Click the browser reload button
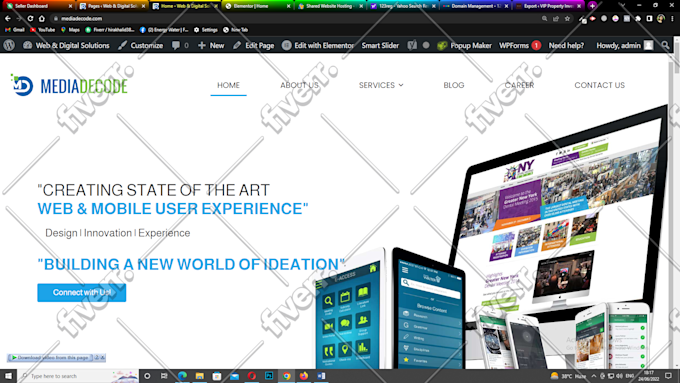The height and width of the screenshot is (383, 680). coord(30,19)
